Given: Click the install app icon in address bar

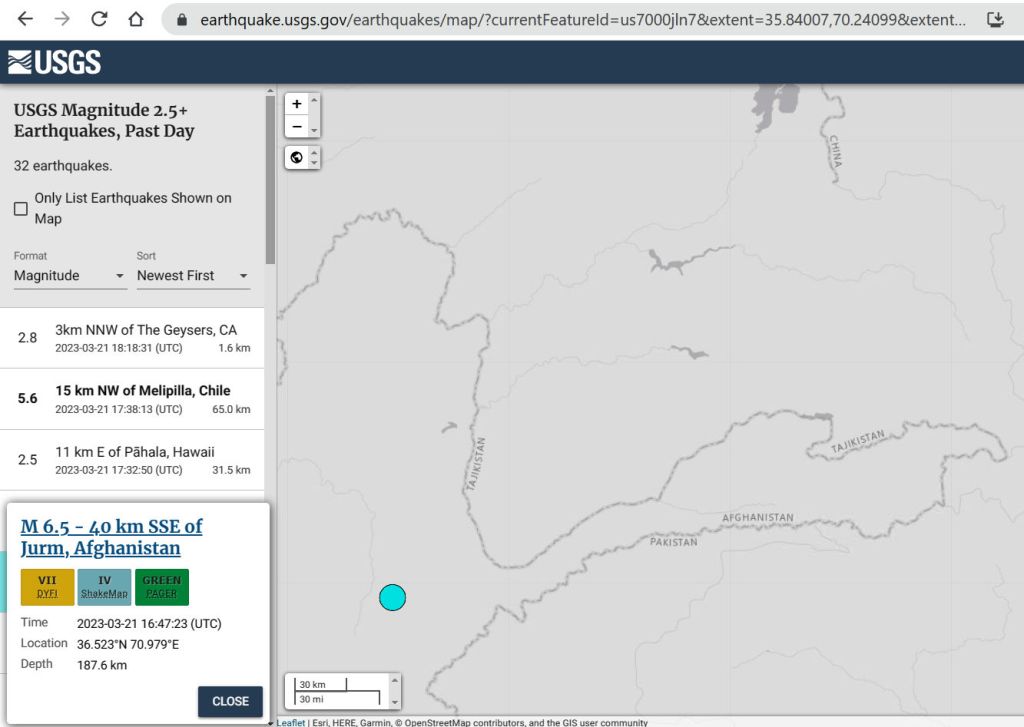Looking at the screenshot, I should 995,19.
